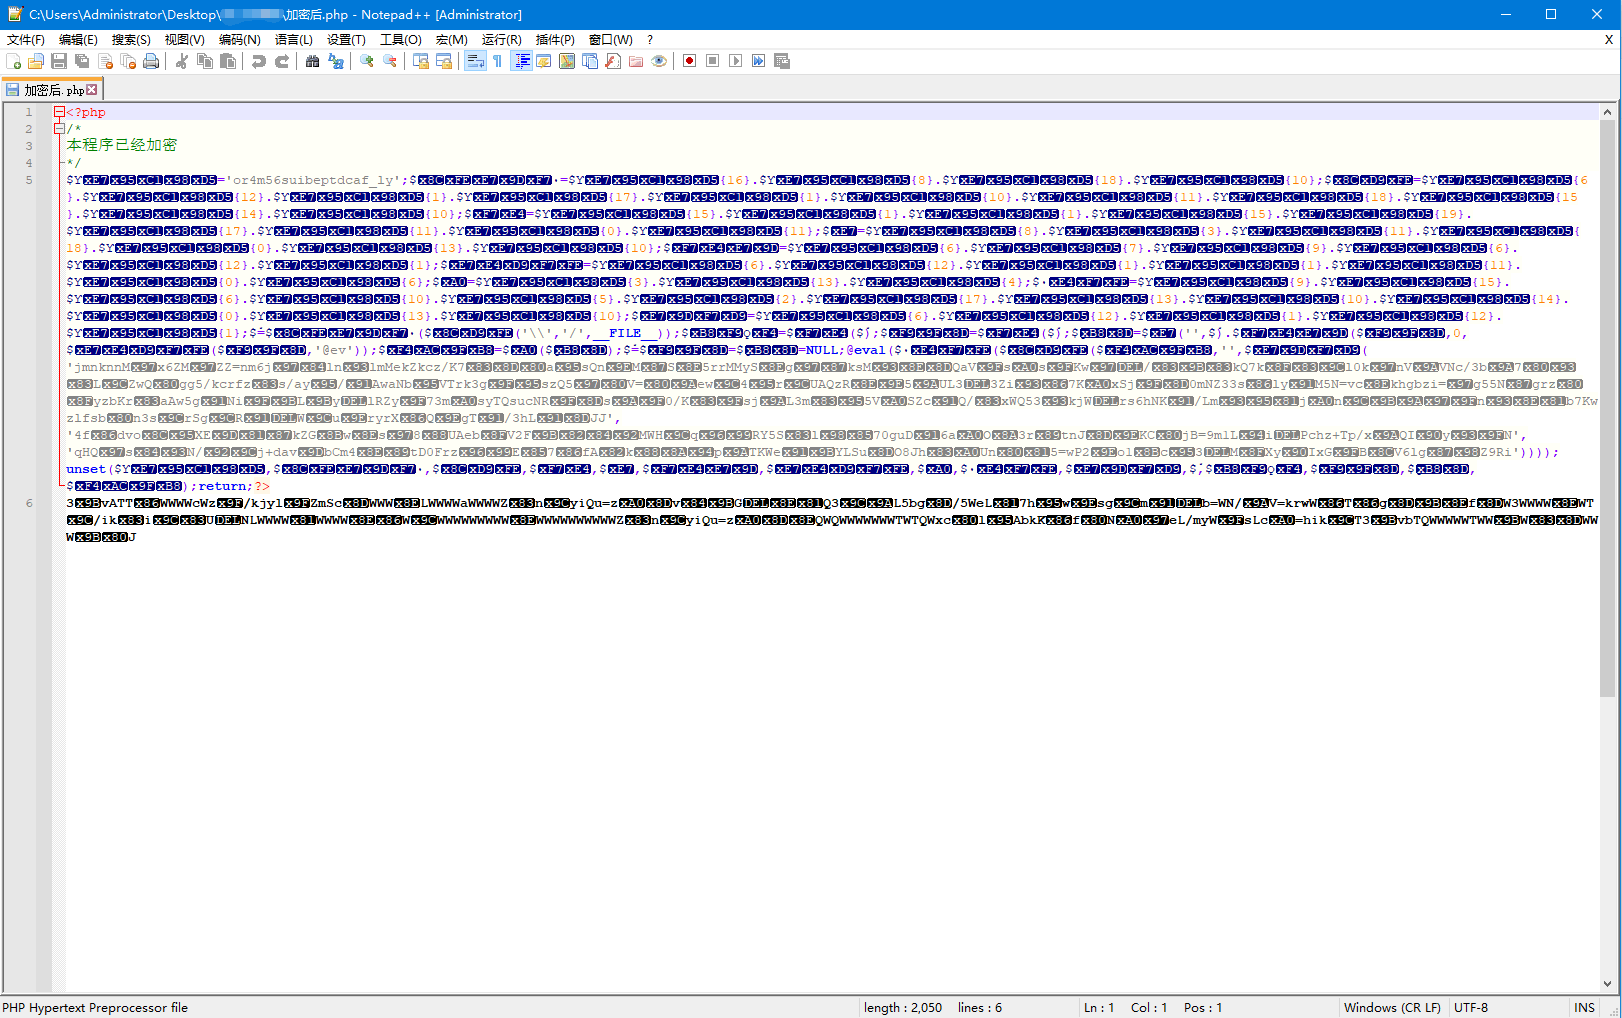This screenshot has height=1018, width=1622.
Task: Collapse the PHP block on line 1
Action: [59, 112]
